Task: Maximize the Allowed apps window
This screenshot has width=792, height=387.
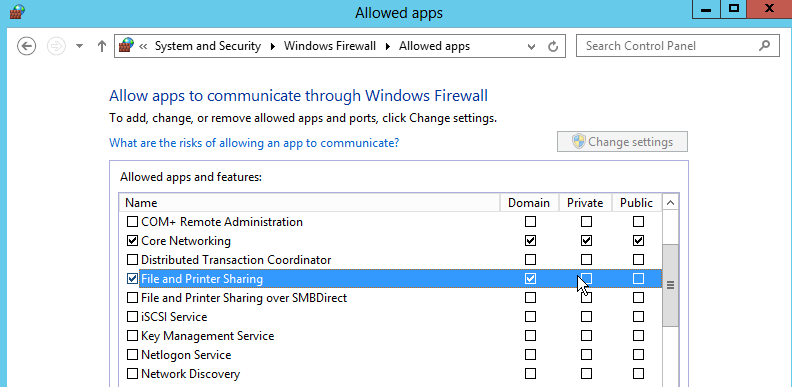Action: (734, 10)
